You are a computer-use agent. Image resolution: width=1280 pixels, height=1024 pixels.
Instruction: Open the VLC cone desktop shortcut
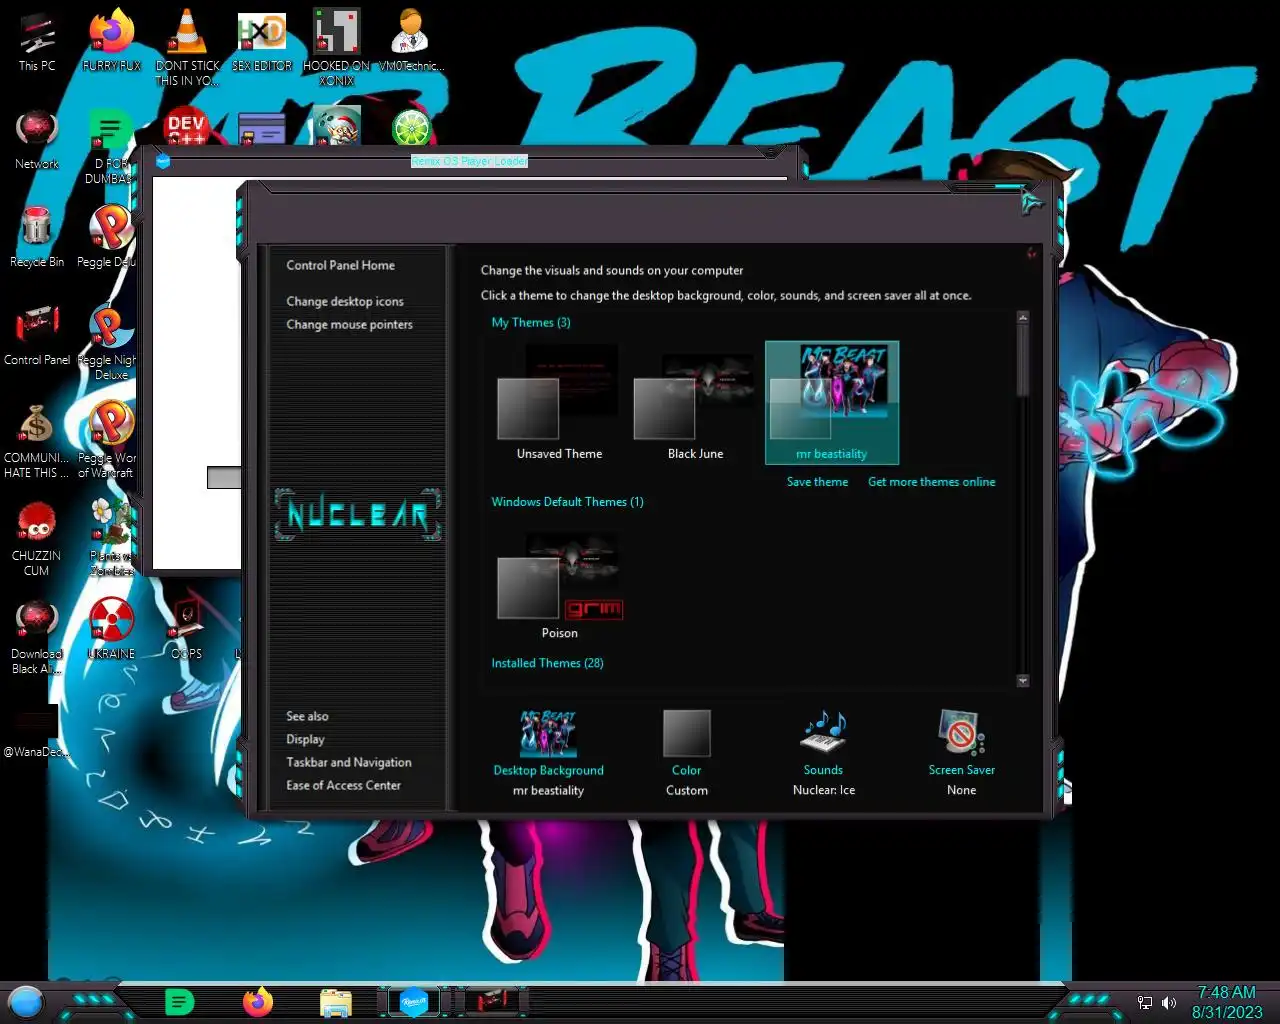click(x=187, y=48)
